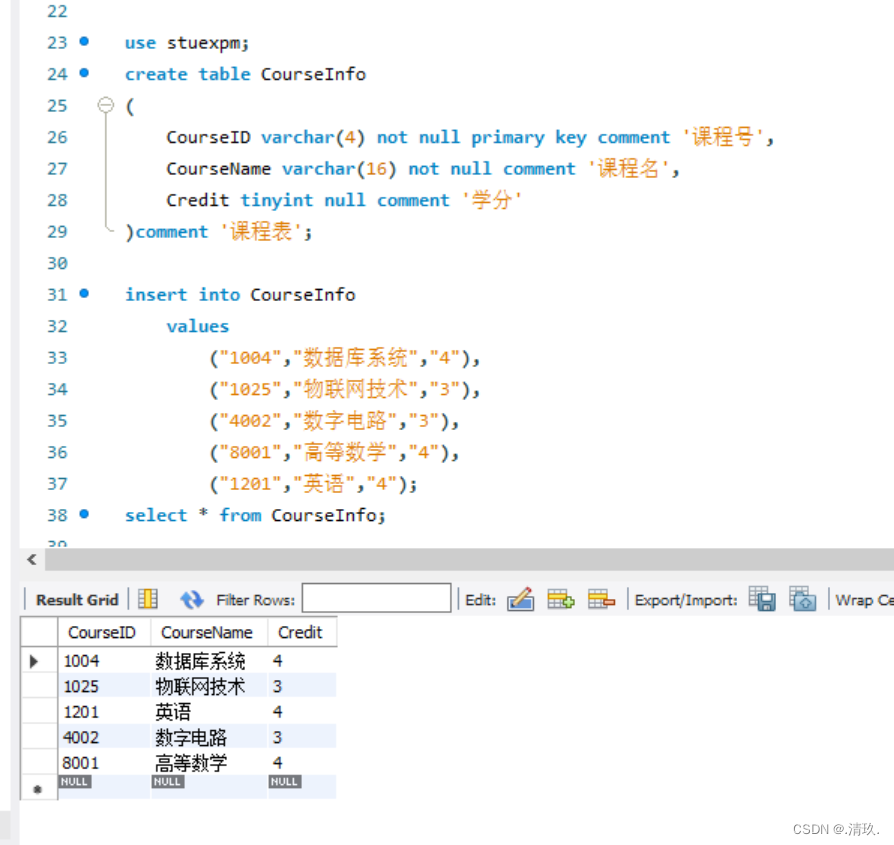Import records from an external file

[803, 599]
